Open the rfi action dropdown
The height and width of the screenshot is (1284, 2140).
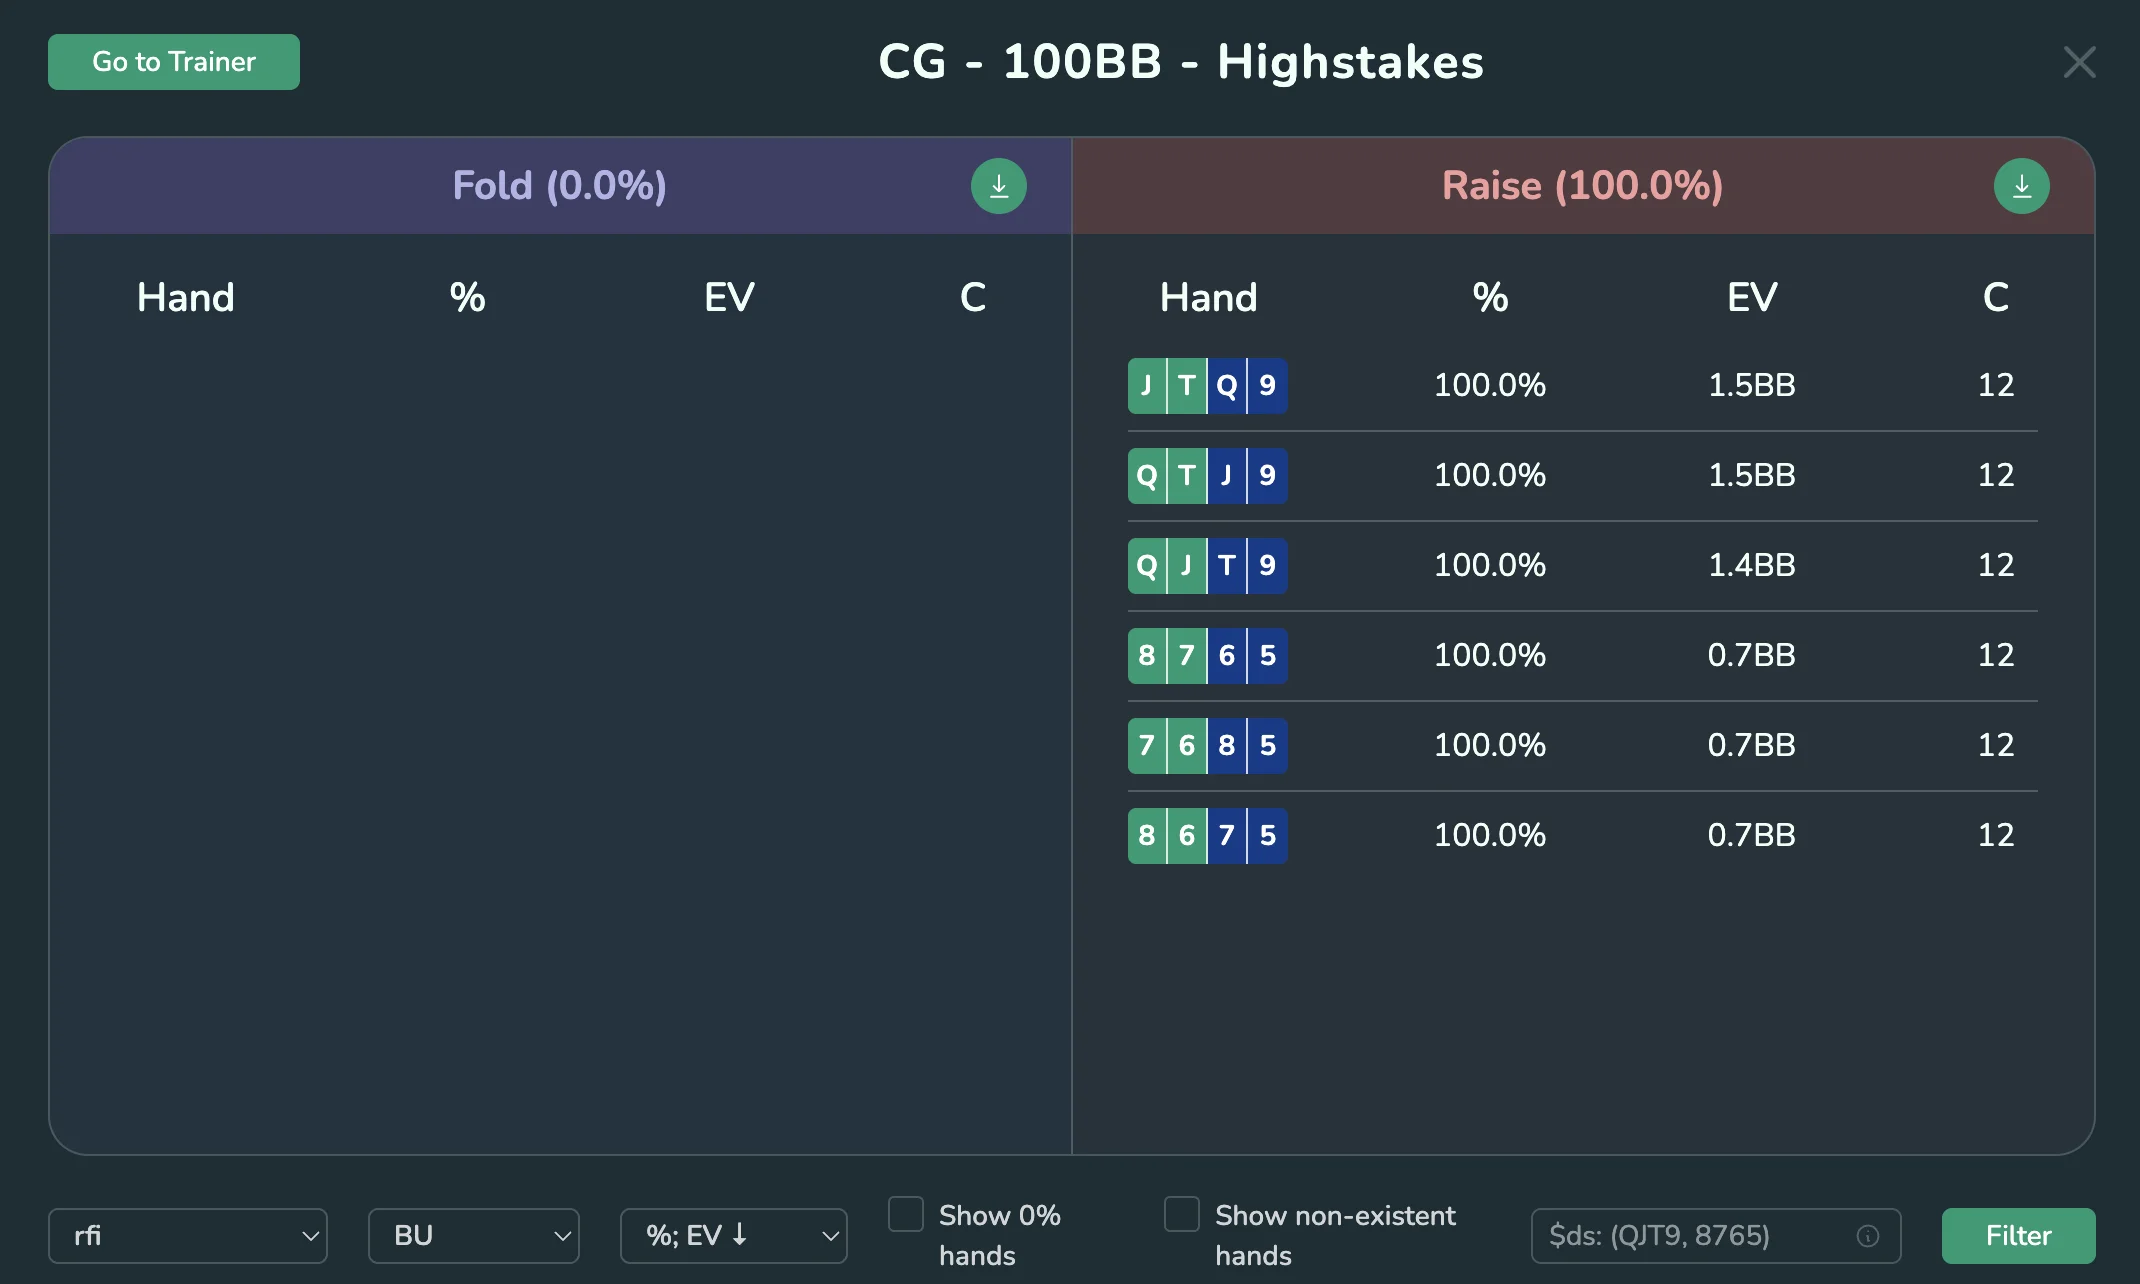pos(188,1235)
